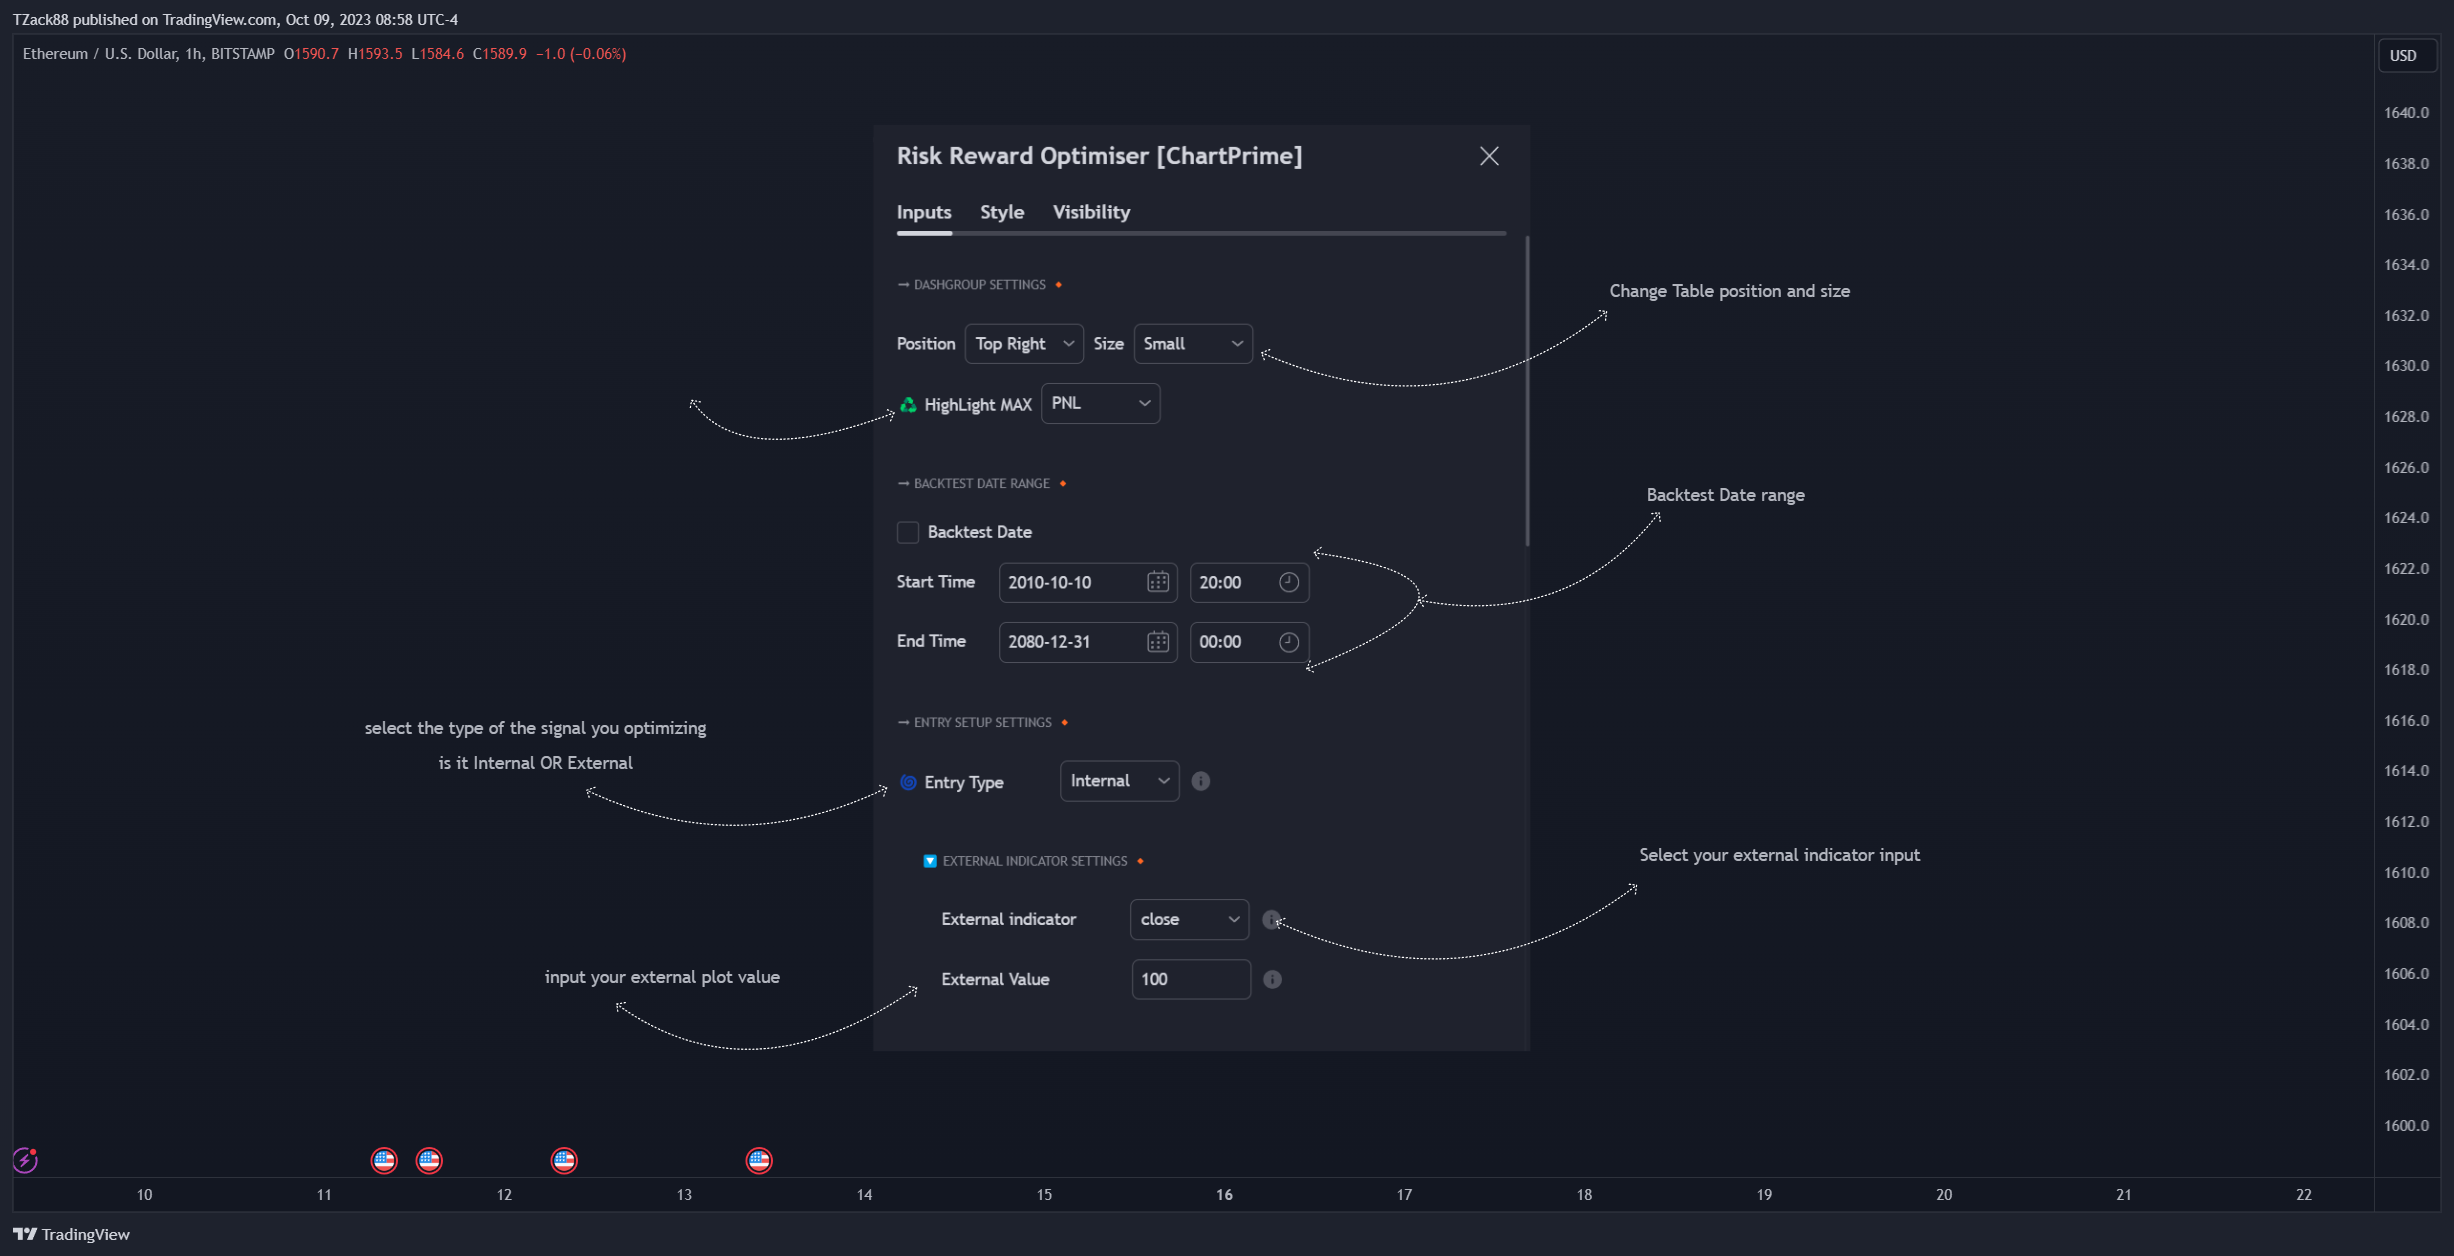Open the Start Time calendar picker
This screenshot has height=1256, width=2454.
(x=1157, y=582)
